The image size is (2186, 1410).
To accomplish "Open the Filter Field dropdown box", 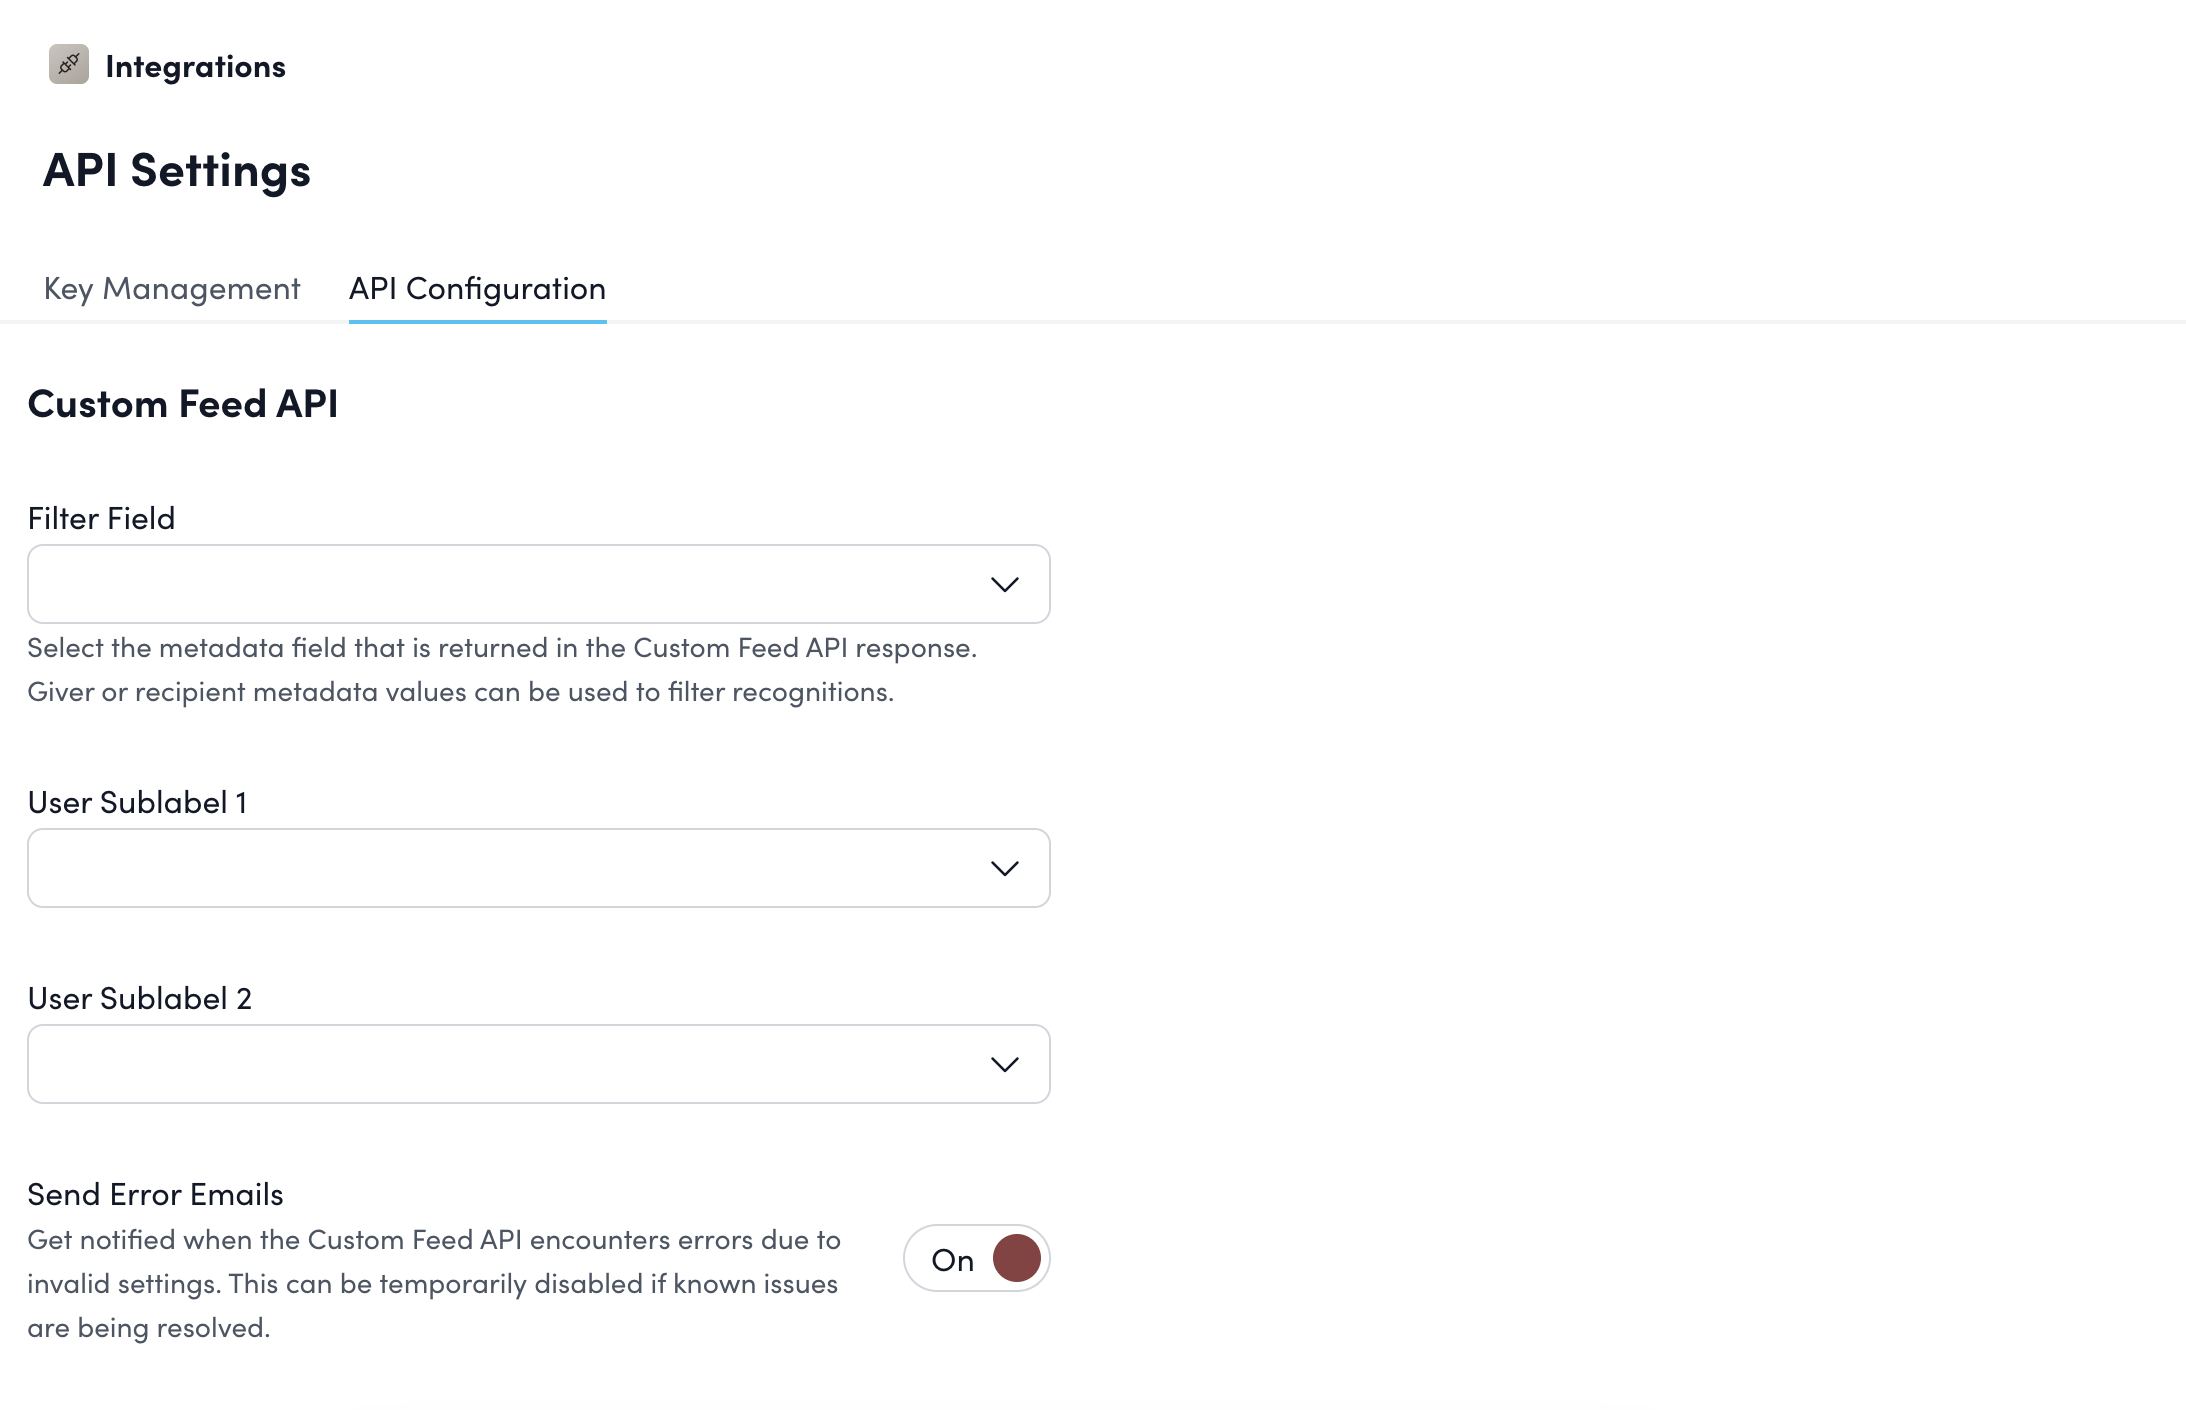I will (x=500, y=584).
